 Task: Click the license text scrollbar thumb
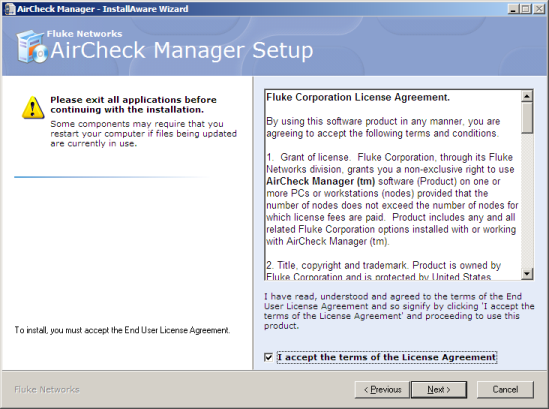coord(527,118)
